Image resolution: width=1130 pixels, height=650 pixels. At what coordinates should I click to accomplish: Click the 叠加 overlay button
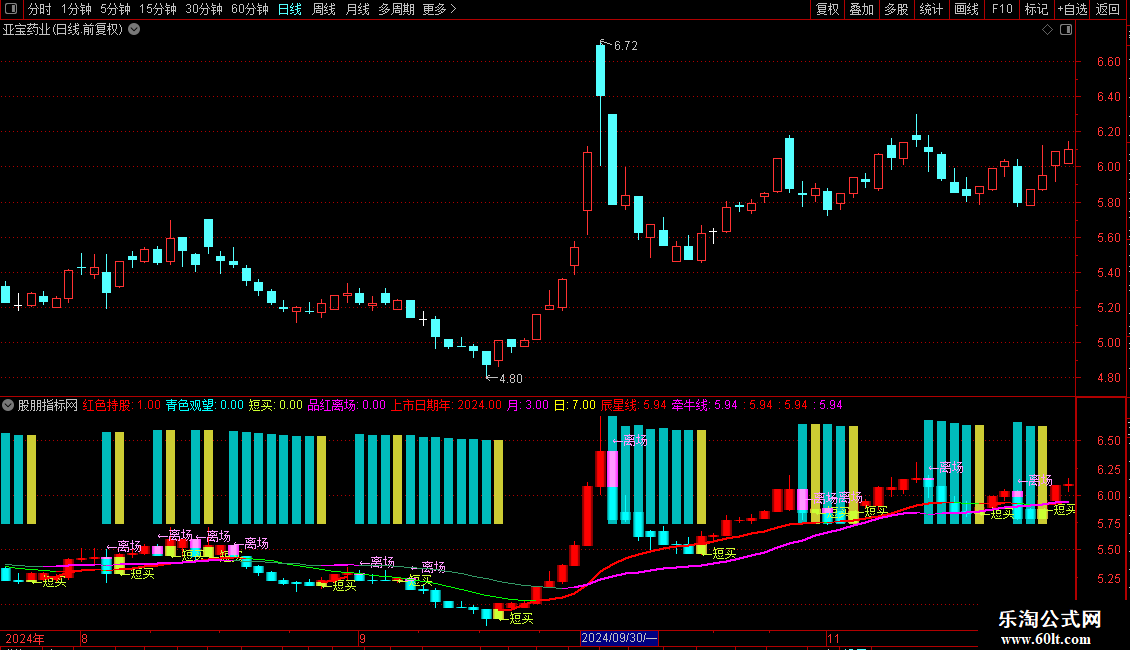[x=862, y=9]
